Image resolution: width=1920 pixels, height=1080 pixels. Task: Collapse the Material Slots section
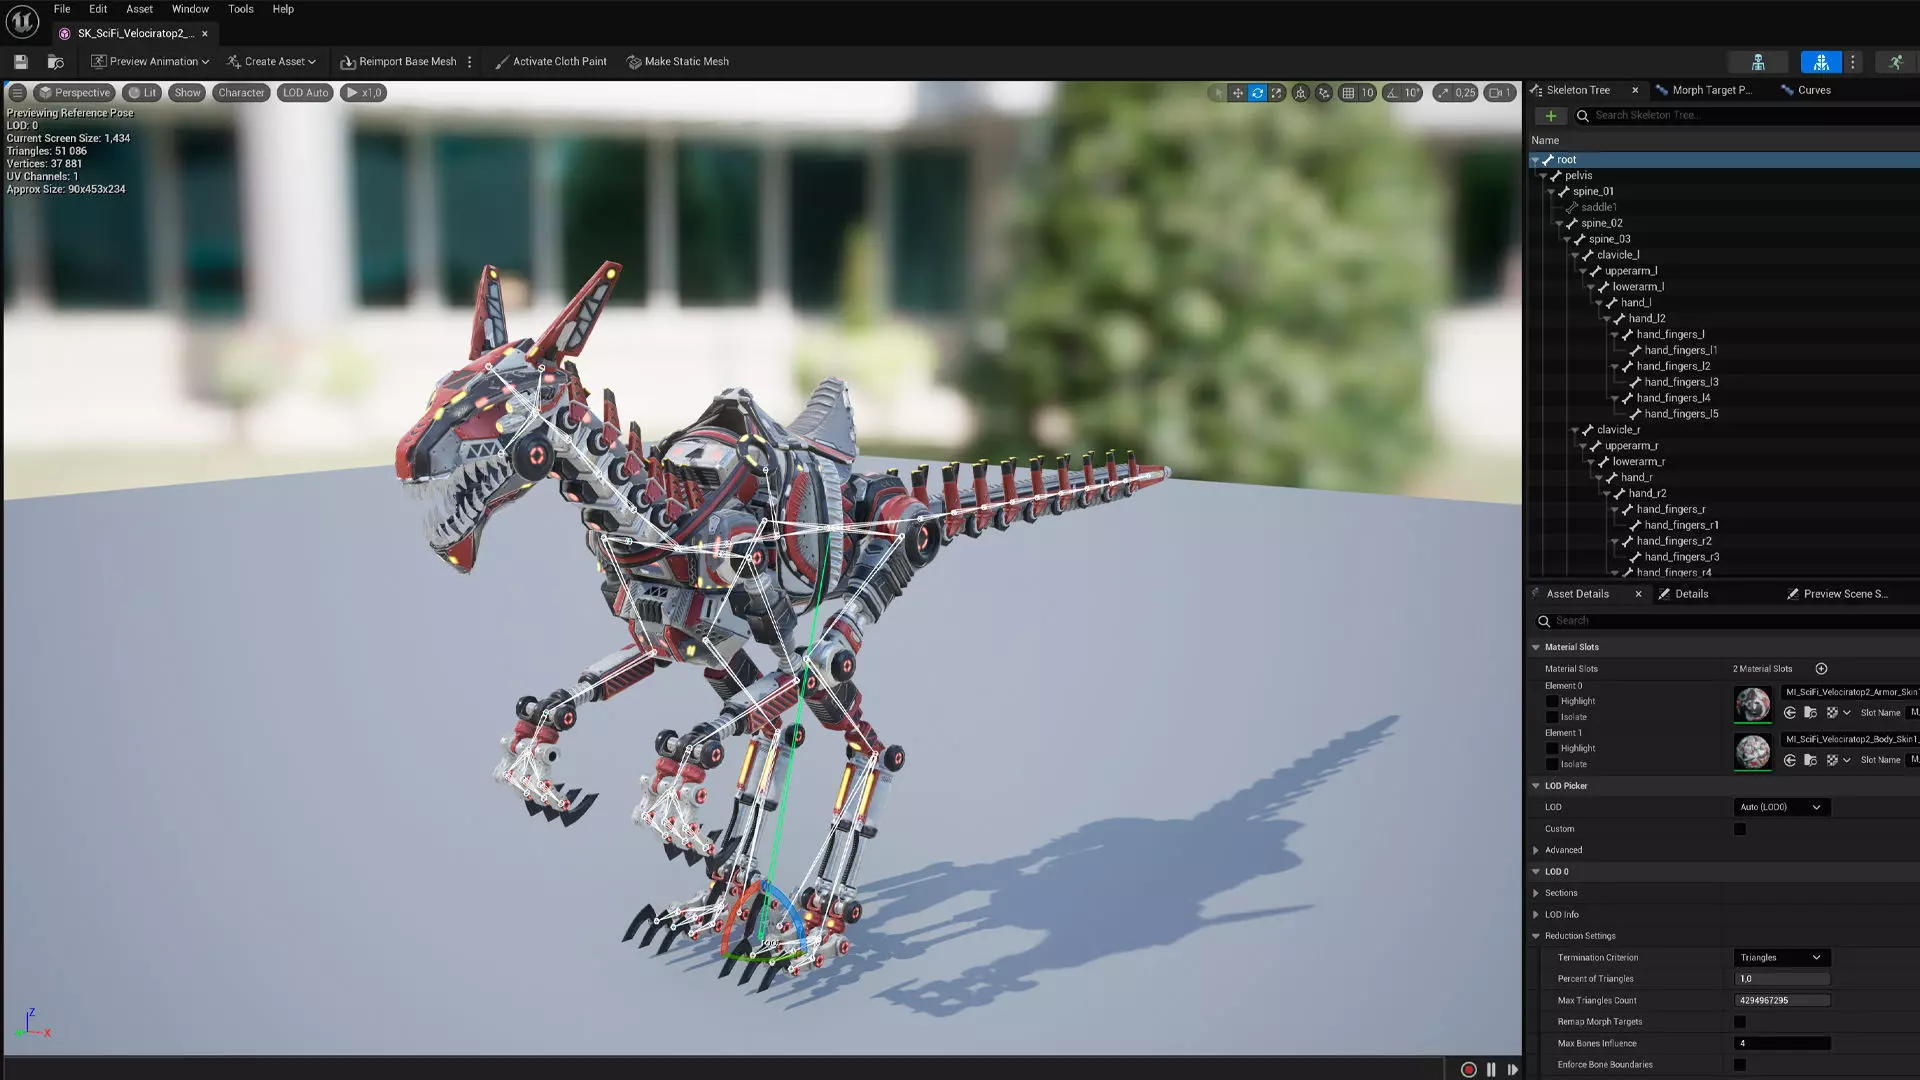[1536, 647]
